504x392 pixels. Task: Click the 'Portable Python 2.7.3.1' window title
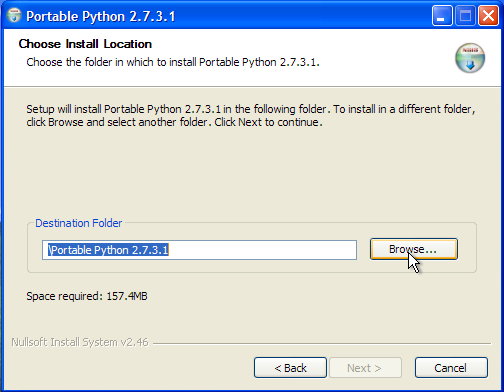(x=101, y=16)
